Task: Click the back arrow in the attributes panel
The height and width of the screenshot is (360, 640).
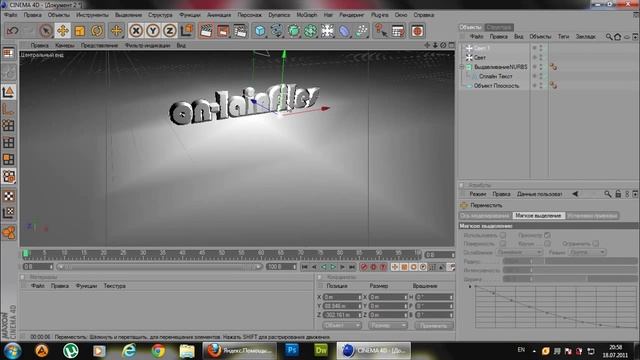Action: point(575,194)
